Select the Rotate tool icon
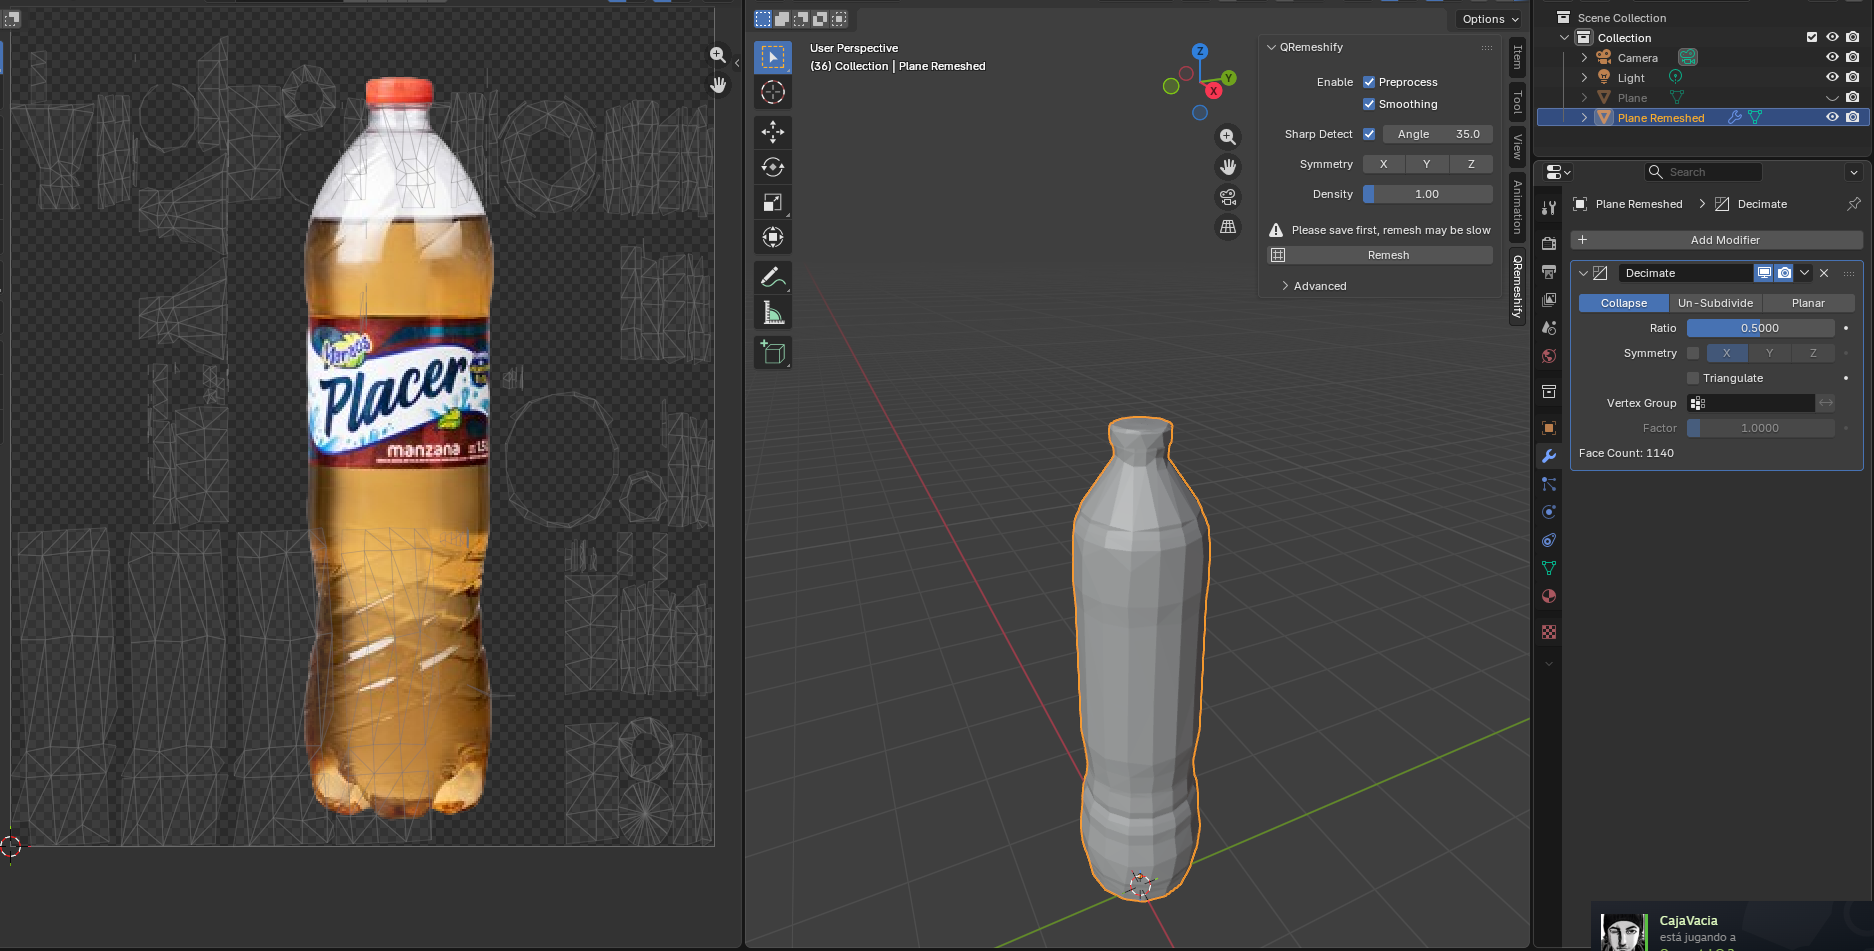The image size is (1874, 951). coord(773,167)
